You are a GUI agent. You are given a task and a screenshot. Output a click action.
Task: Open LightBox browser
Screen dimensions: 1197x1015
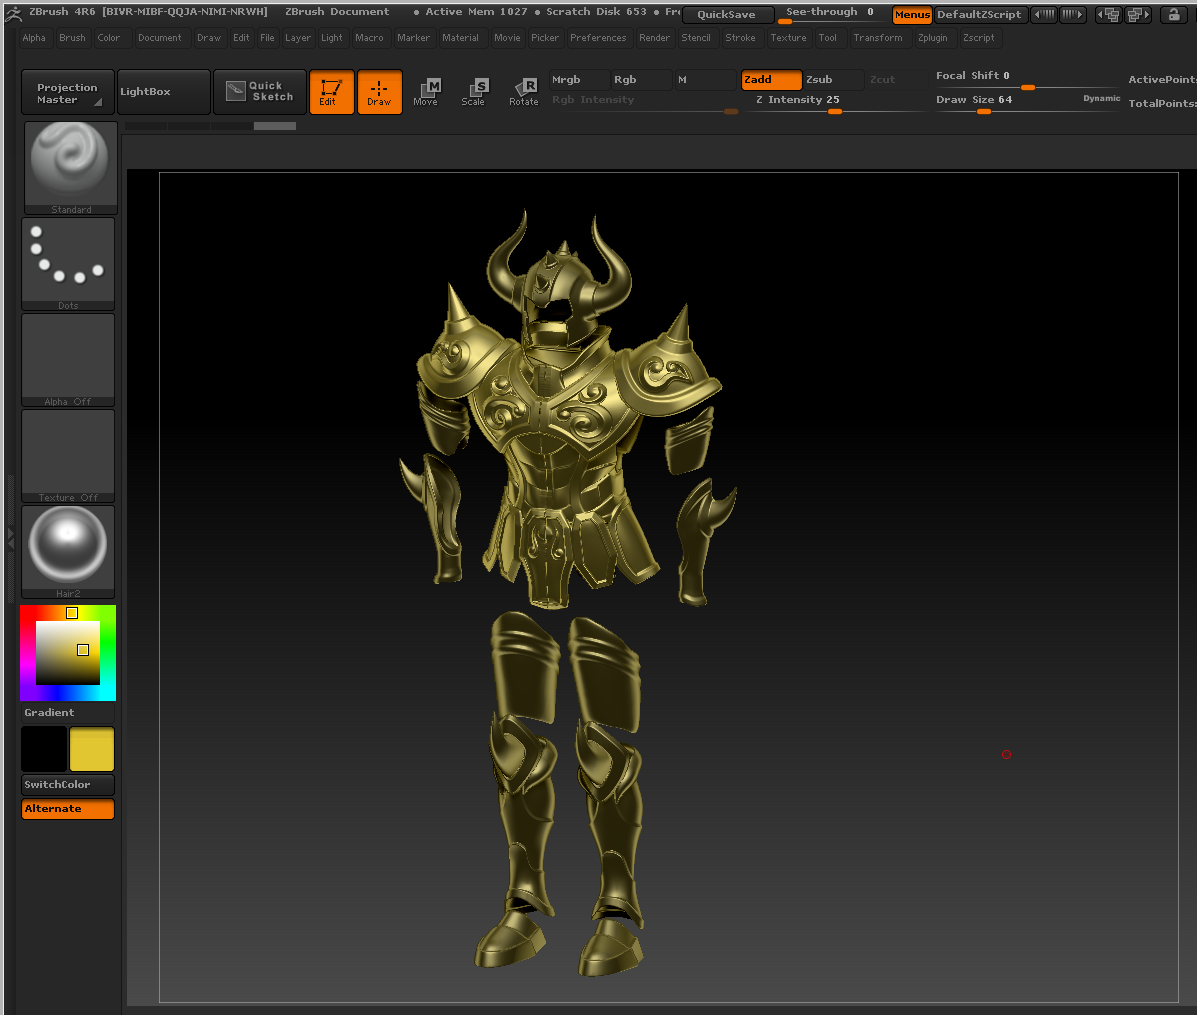click(163, 92)
